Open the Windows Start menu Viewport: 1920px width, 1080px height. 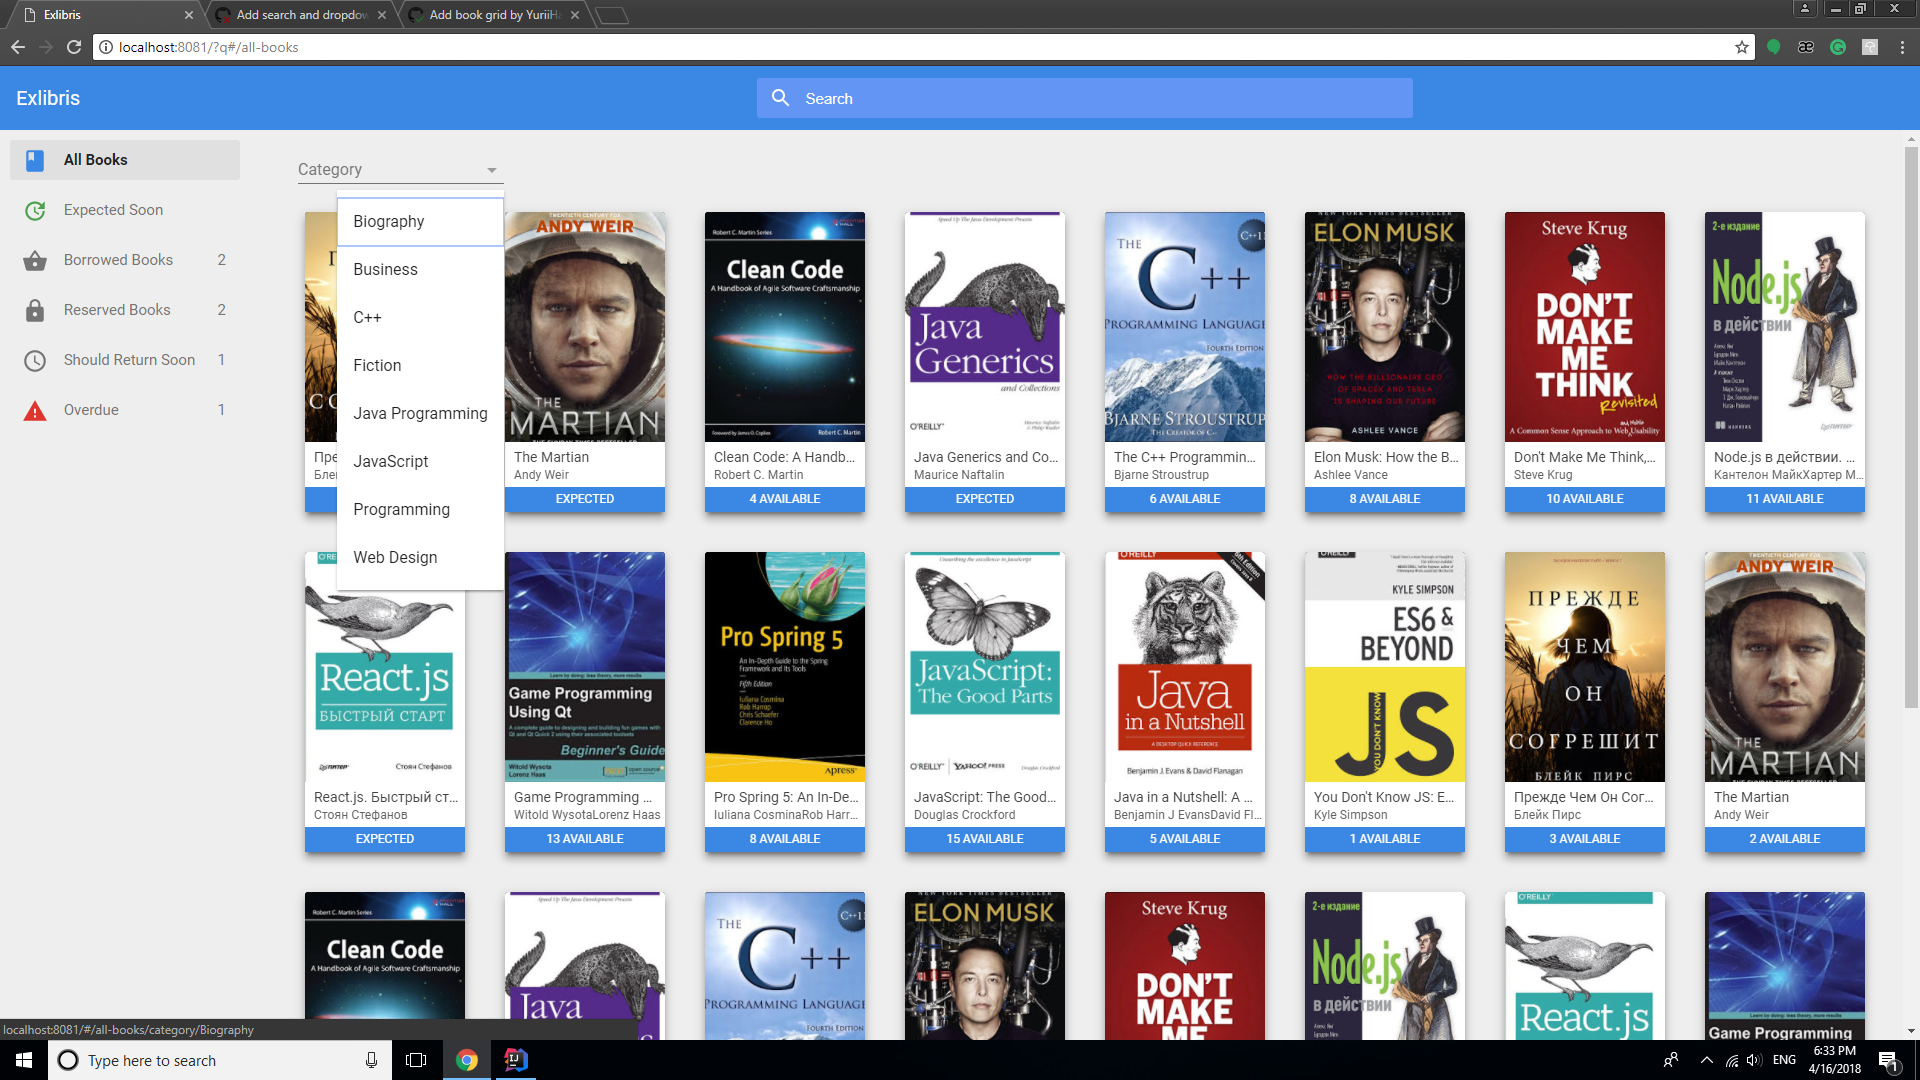[x=24, y=1060]
